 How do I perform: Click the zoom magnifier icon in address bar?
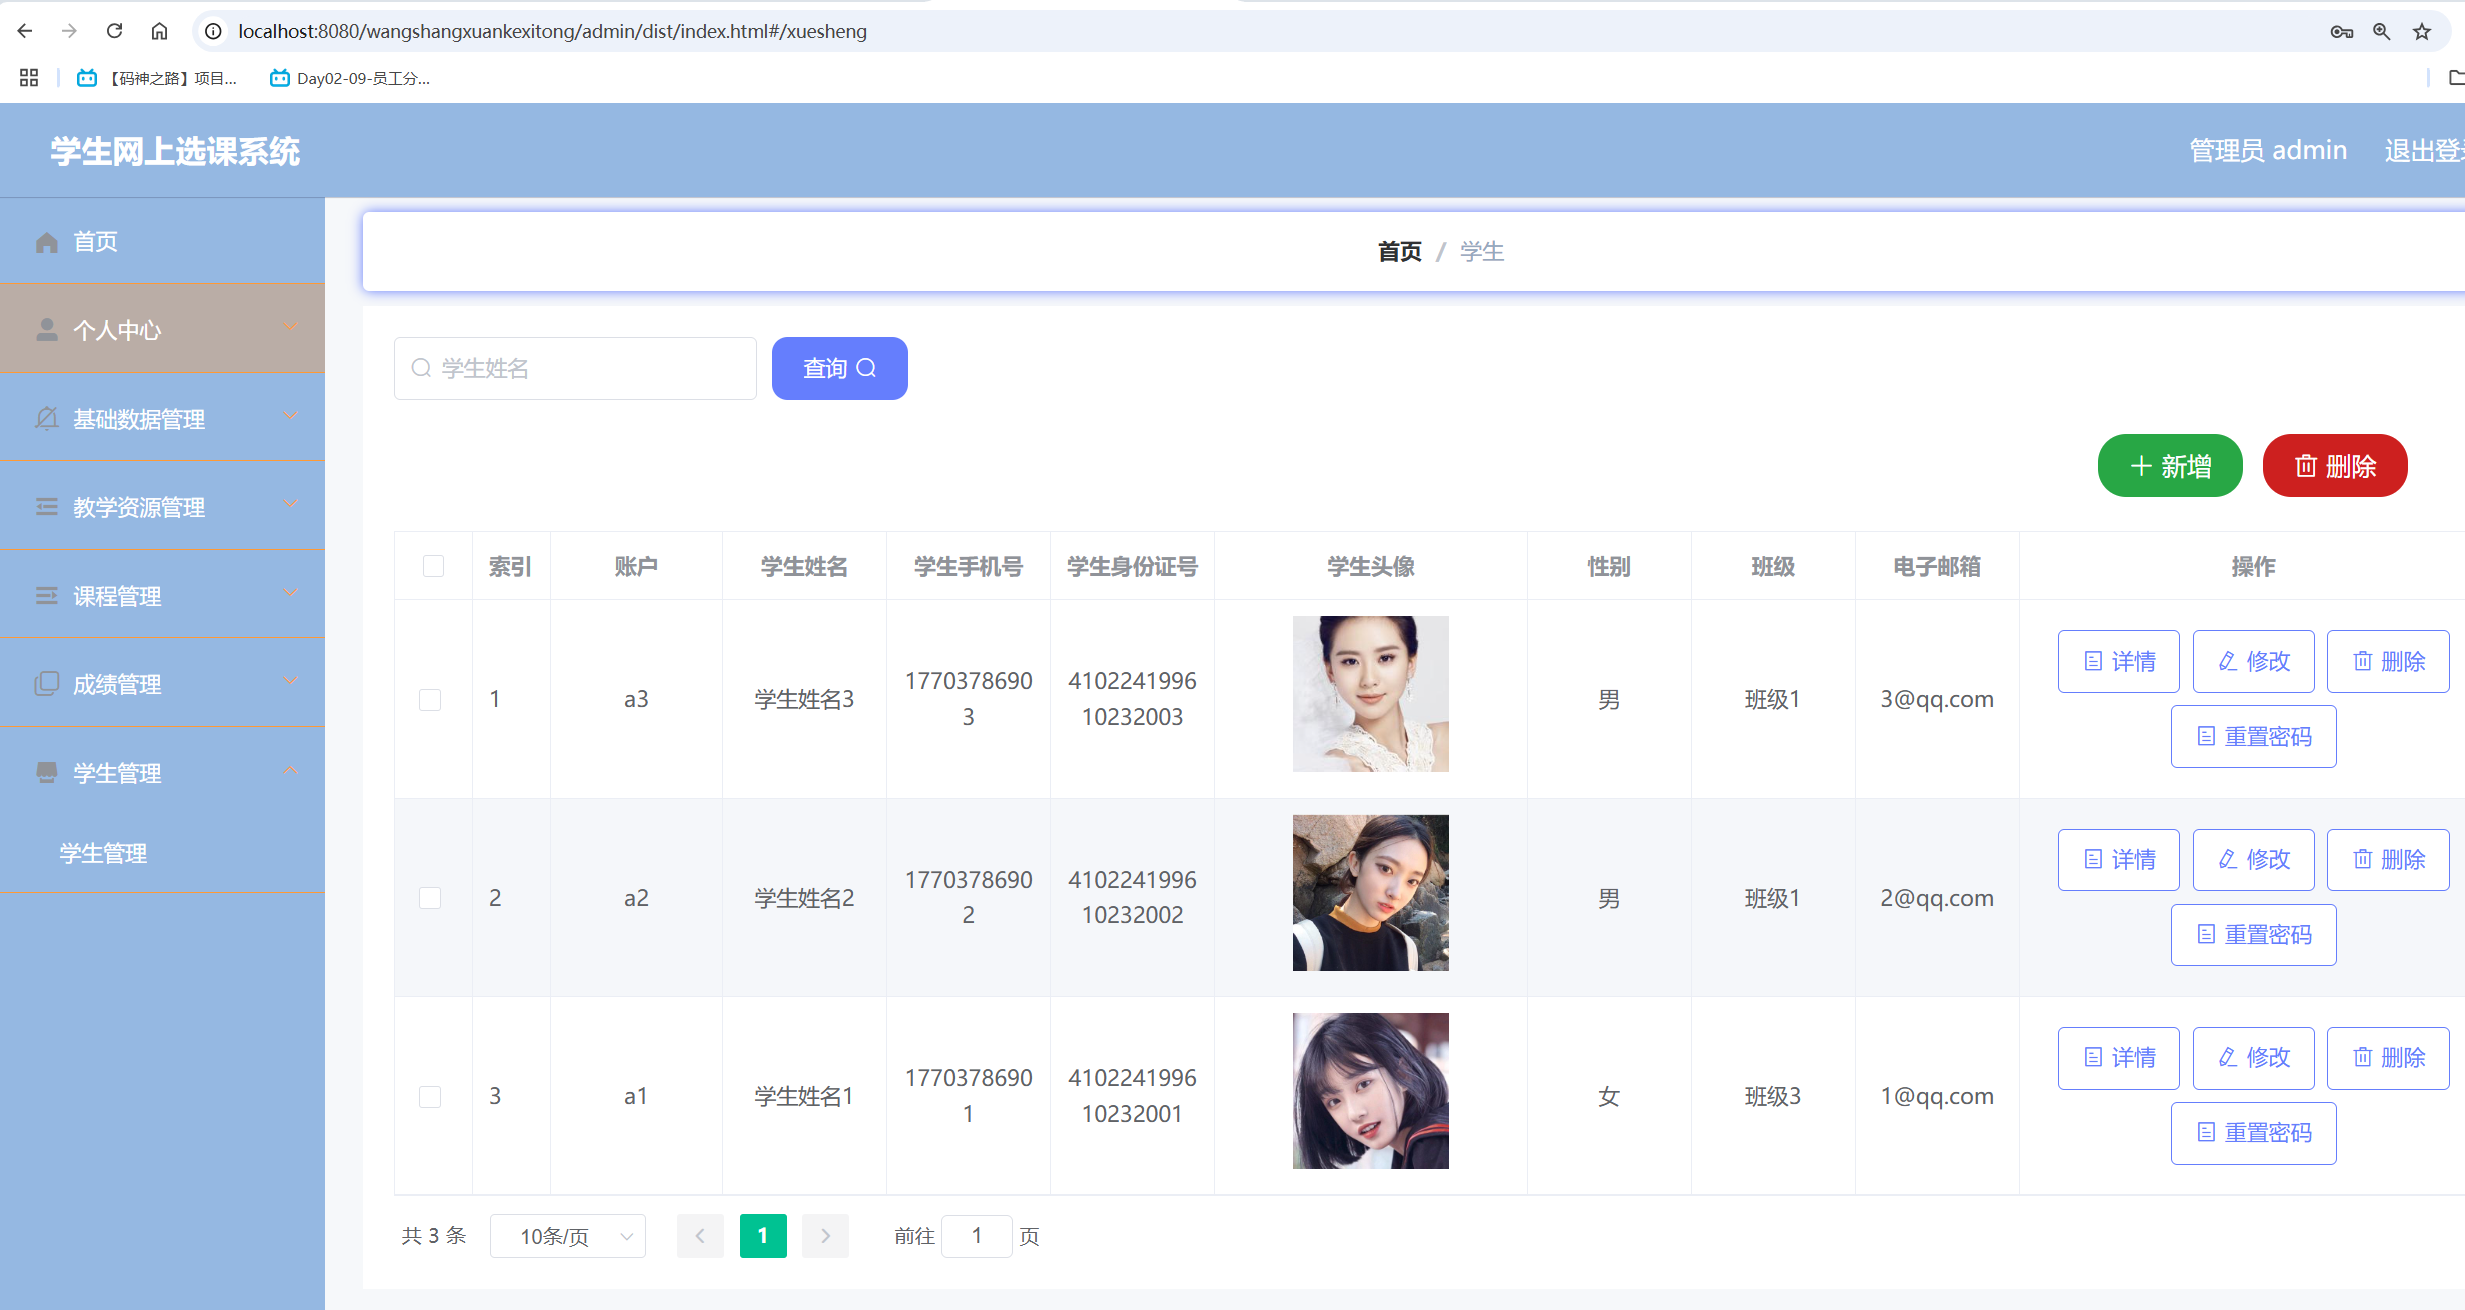click(2382, 32)
